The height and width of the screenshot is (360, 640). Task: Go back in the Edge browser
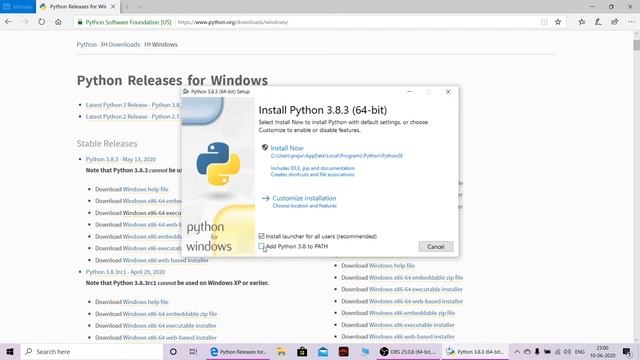tap(8, 22)
